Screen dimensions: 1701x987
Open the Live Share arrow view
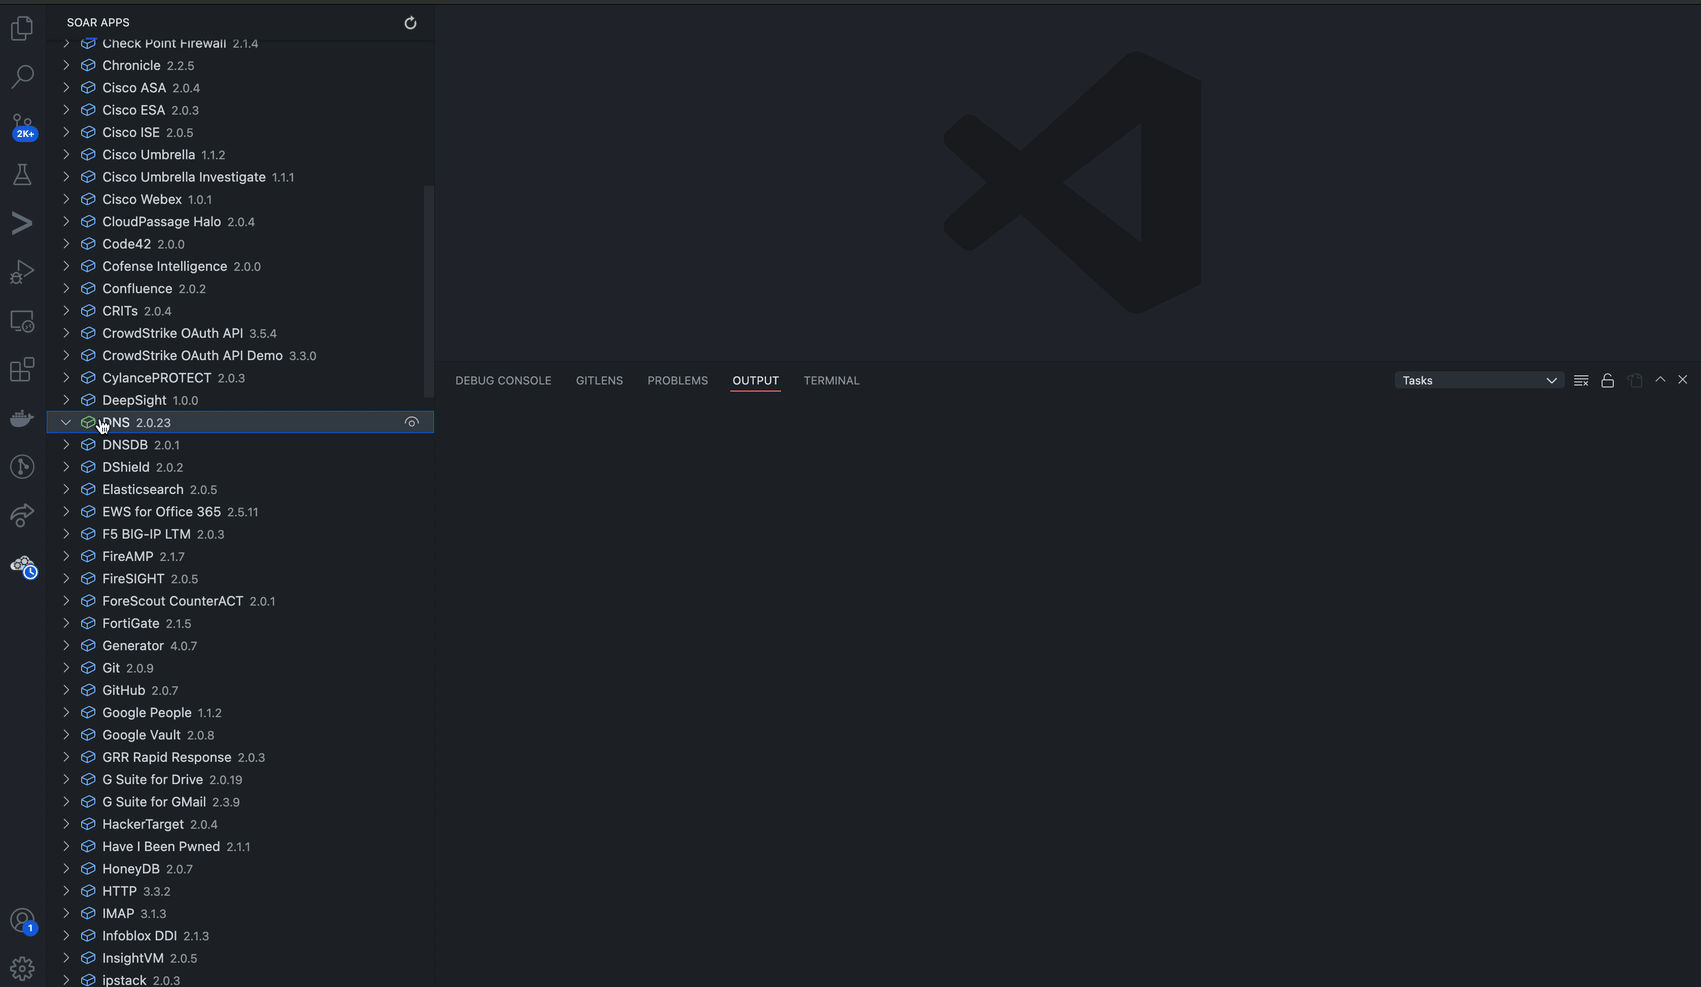(22, 516)
